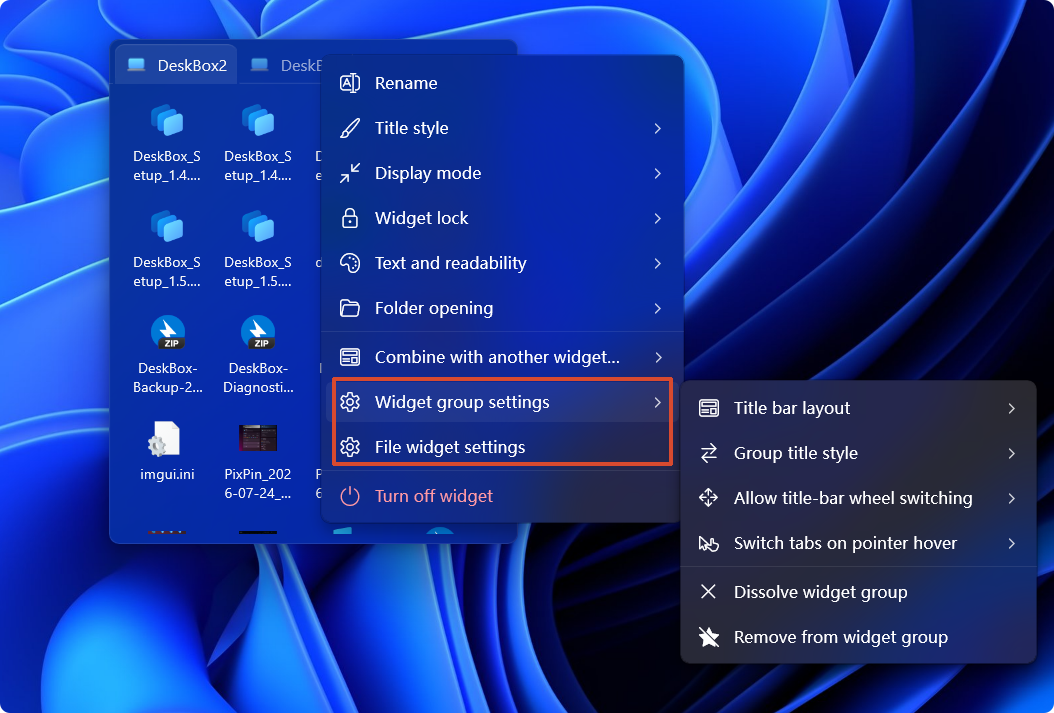The width and height of the screenshot is (1054, 713).
Task: Select the DeskBox-Diagnosti zip file icon
Action: tap(258, 333)
